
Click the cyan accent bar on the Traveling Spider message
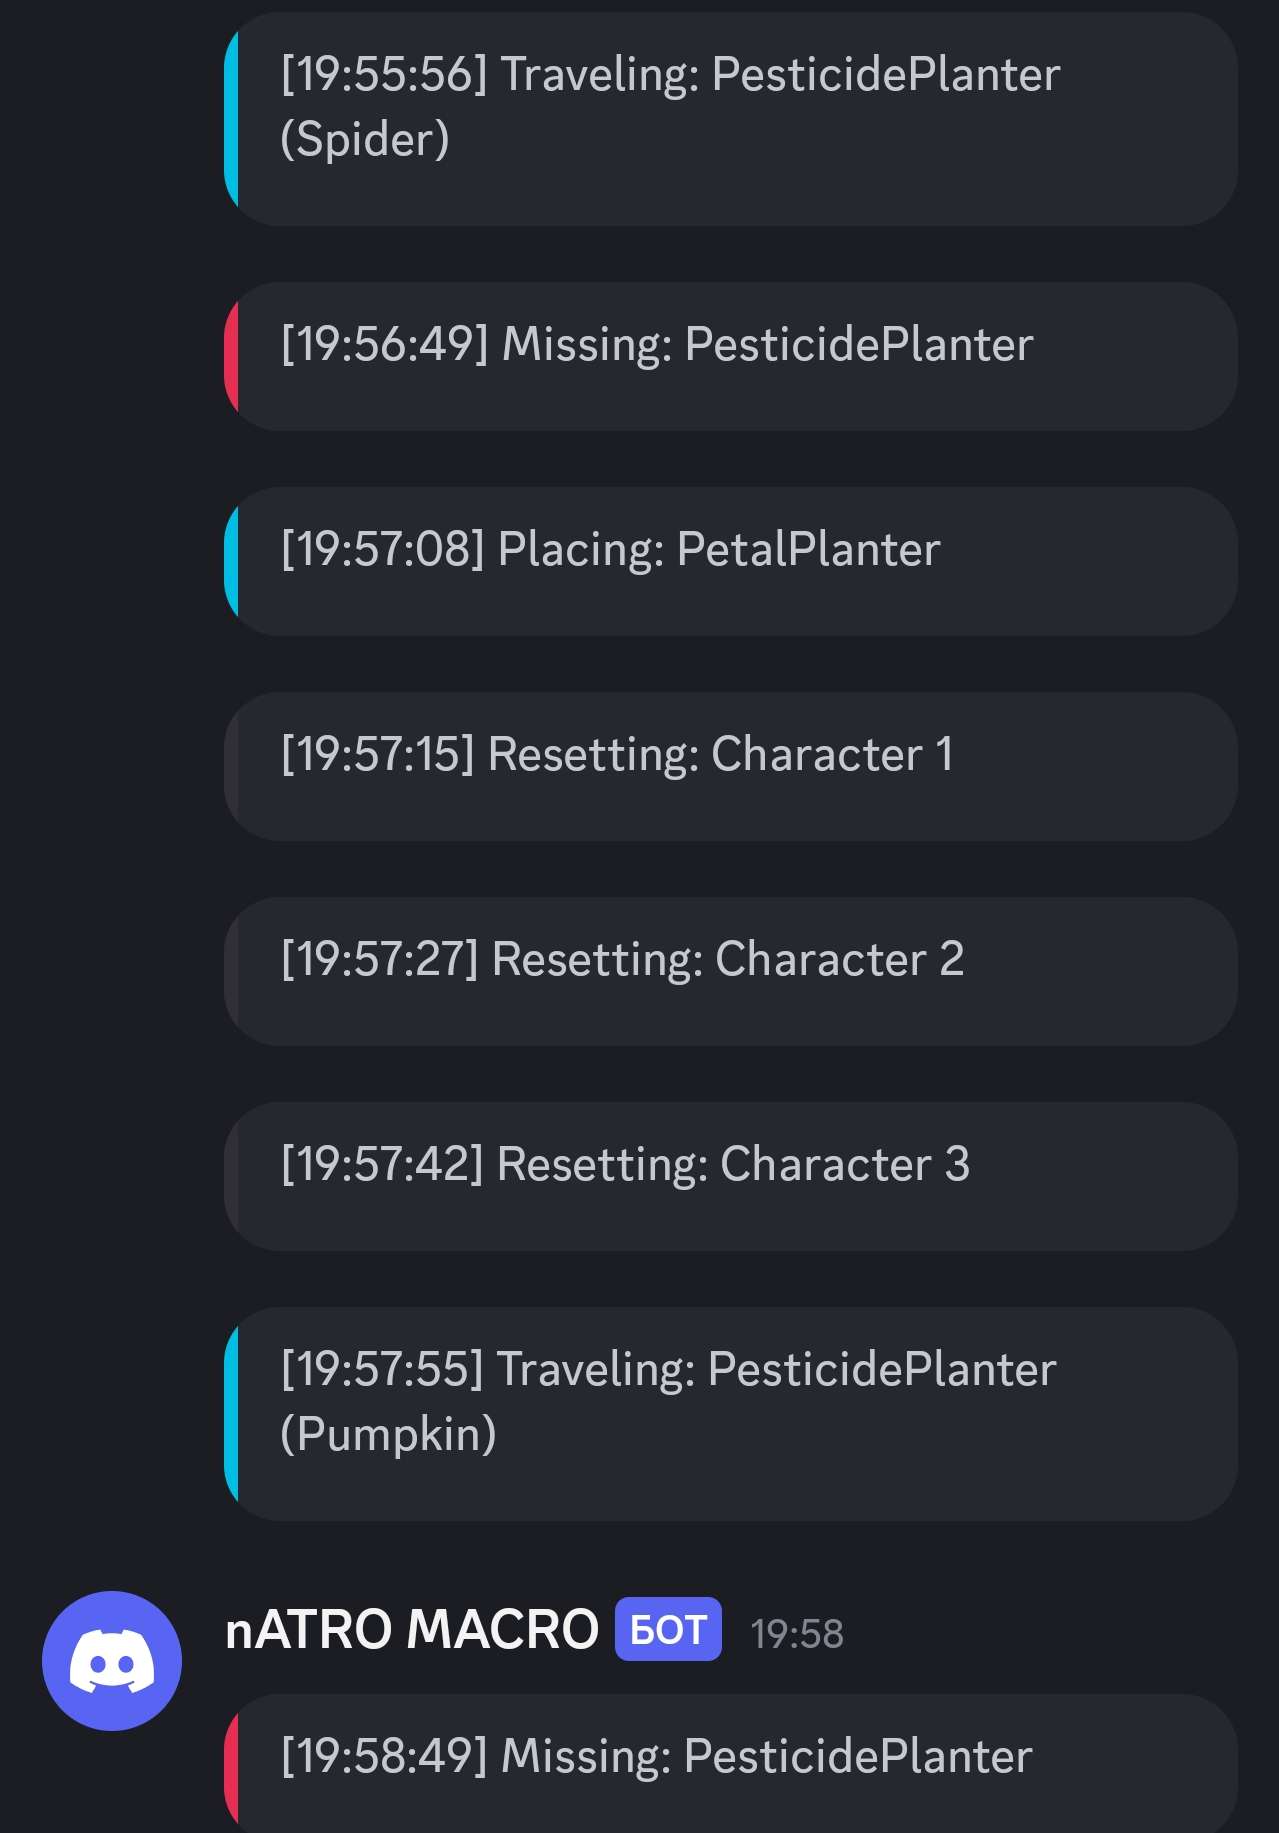(x=234, y=118)
